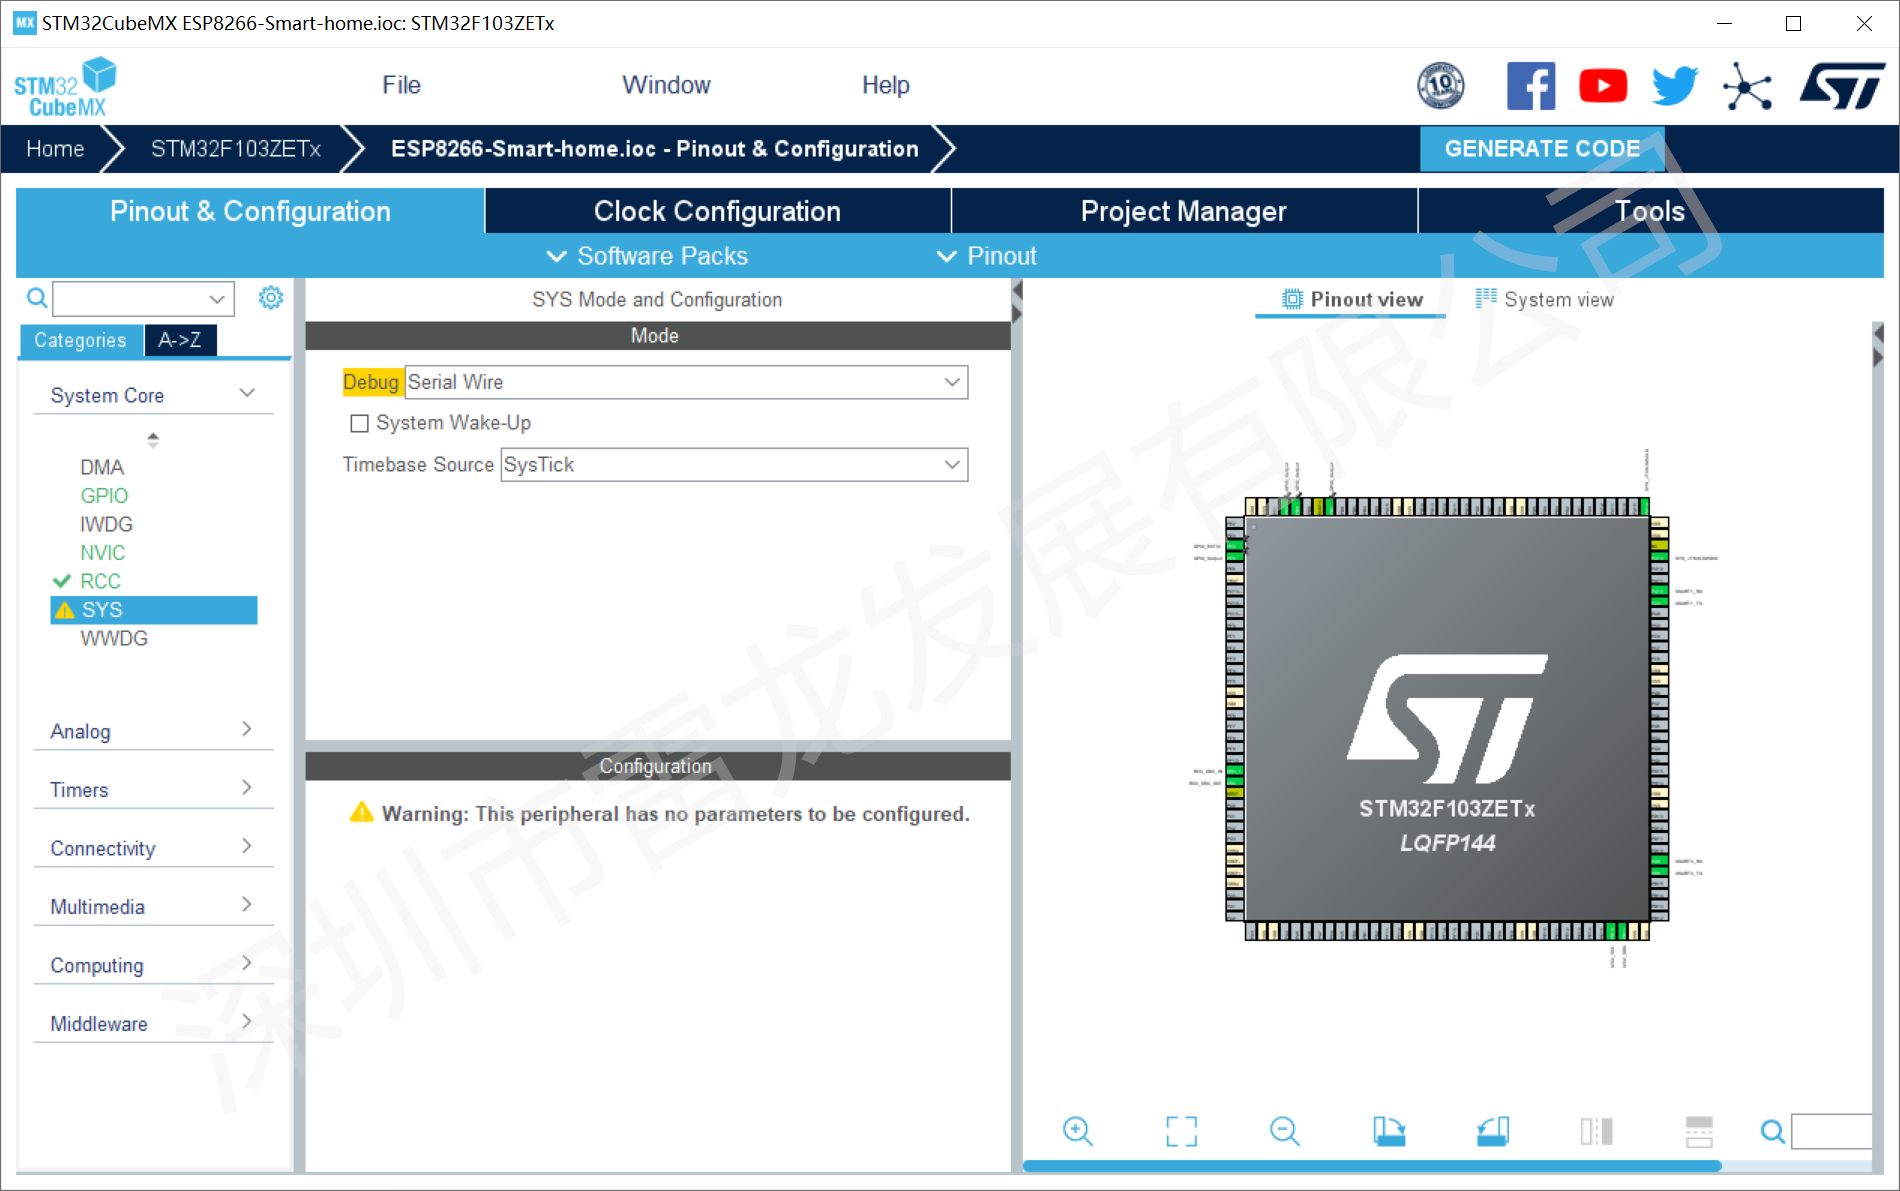Go to Home breadcrumb
Image resolution: width=1900 pixels, height=1191 pixels.
(55, 149)
